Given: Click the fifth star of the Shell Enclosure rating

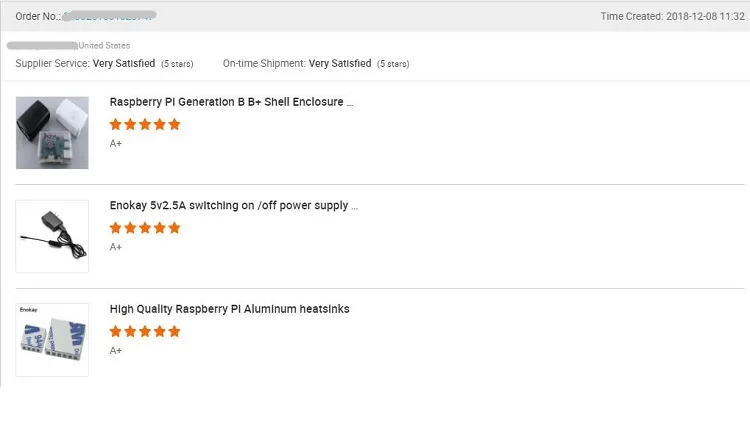Looking at the screenshot, I should [x=175, y=125].
